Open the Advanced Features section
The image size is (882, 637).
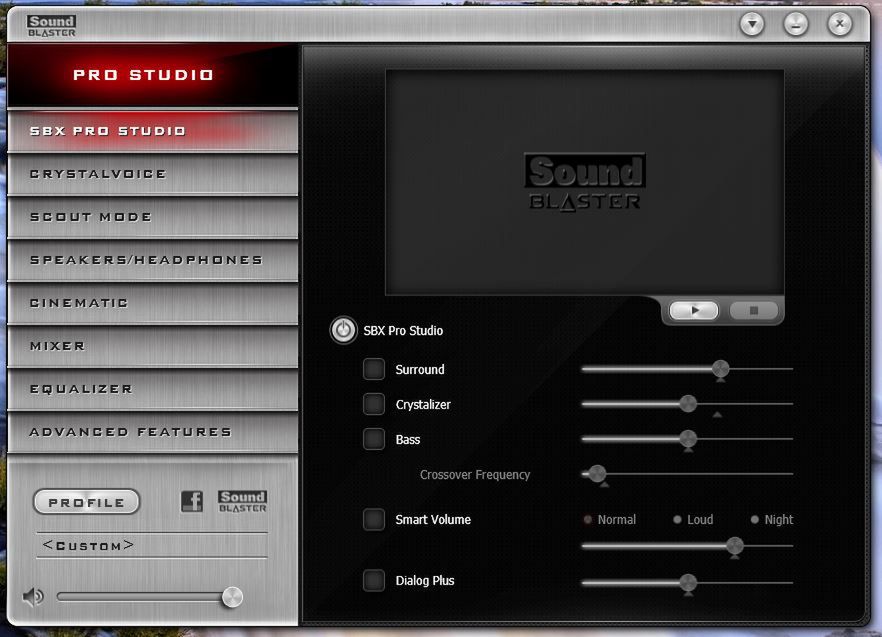coord(152,432)
